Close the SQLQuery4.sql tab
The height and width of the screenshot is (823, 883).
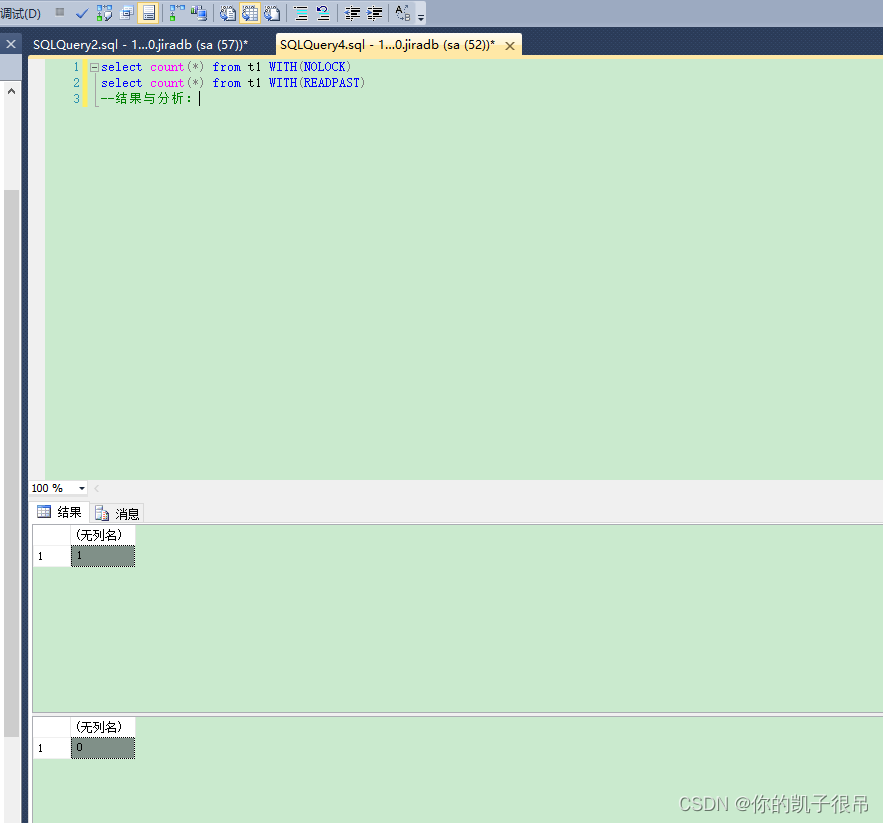click(510, 45)
